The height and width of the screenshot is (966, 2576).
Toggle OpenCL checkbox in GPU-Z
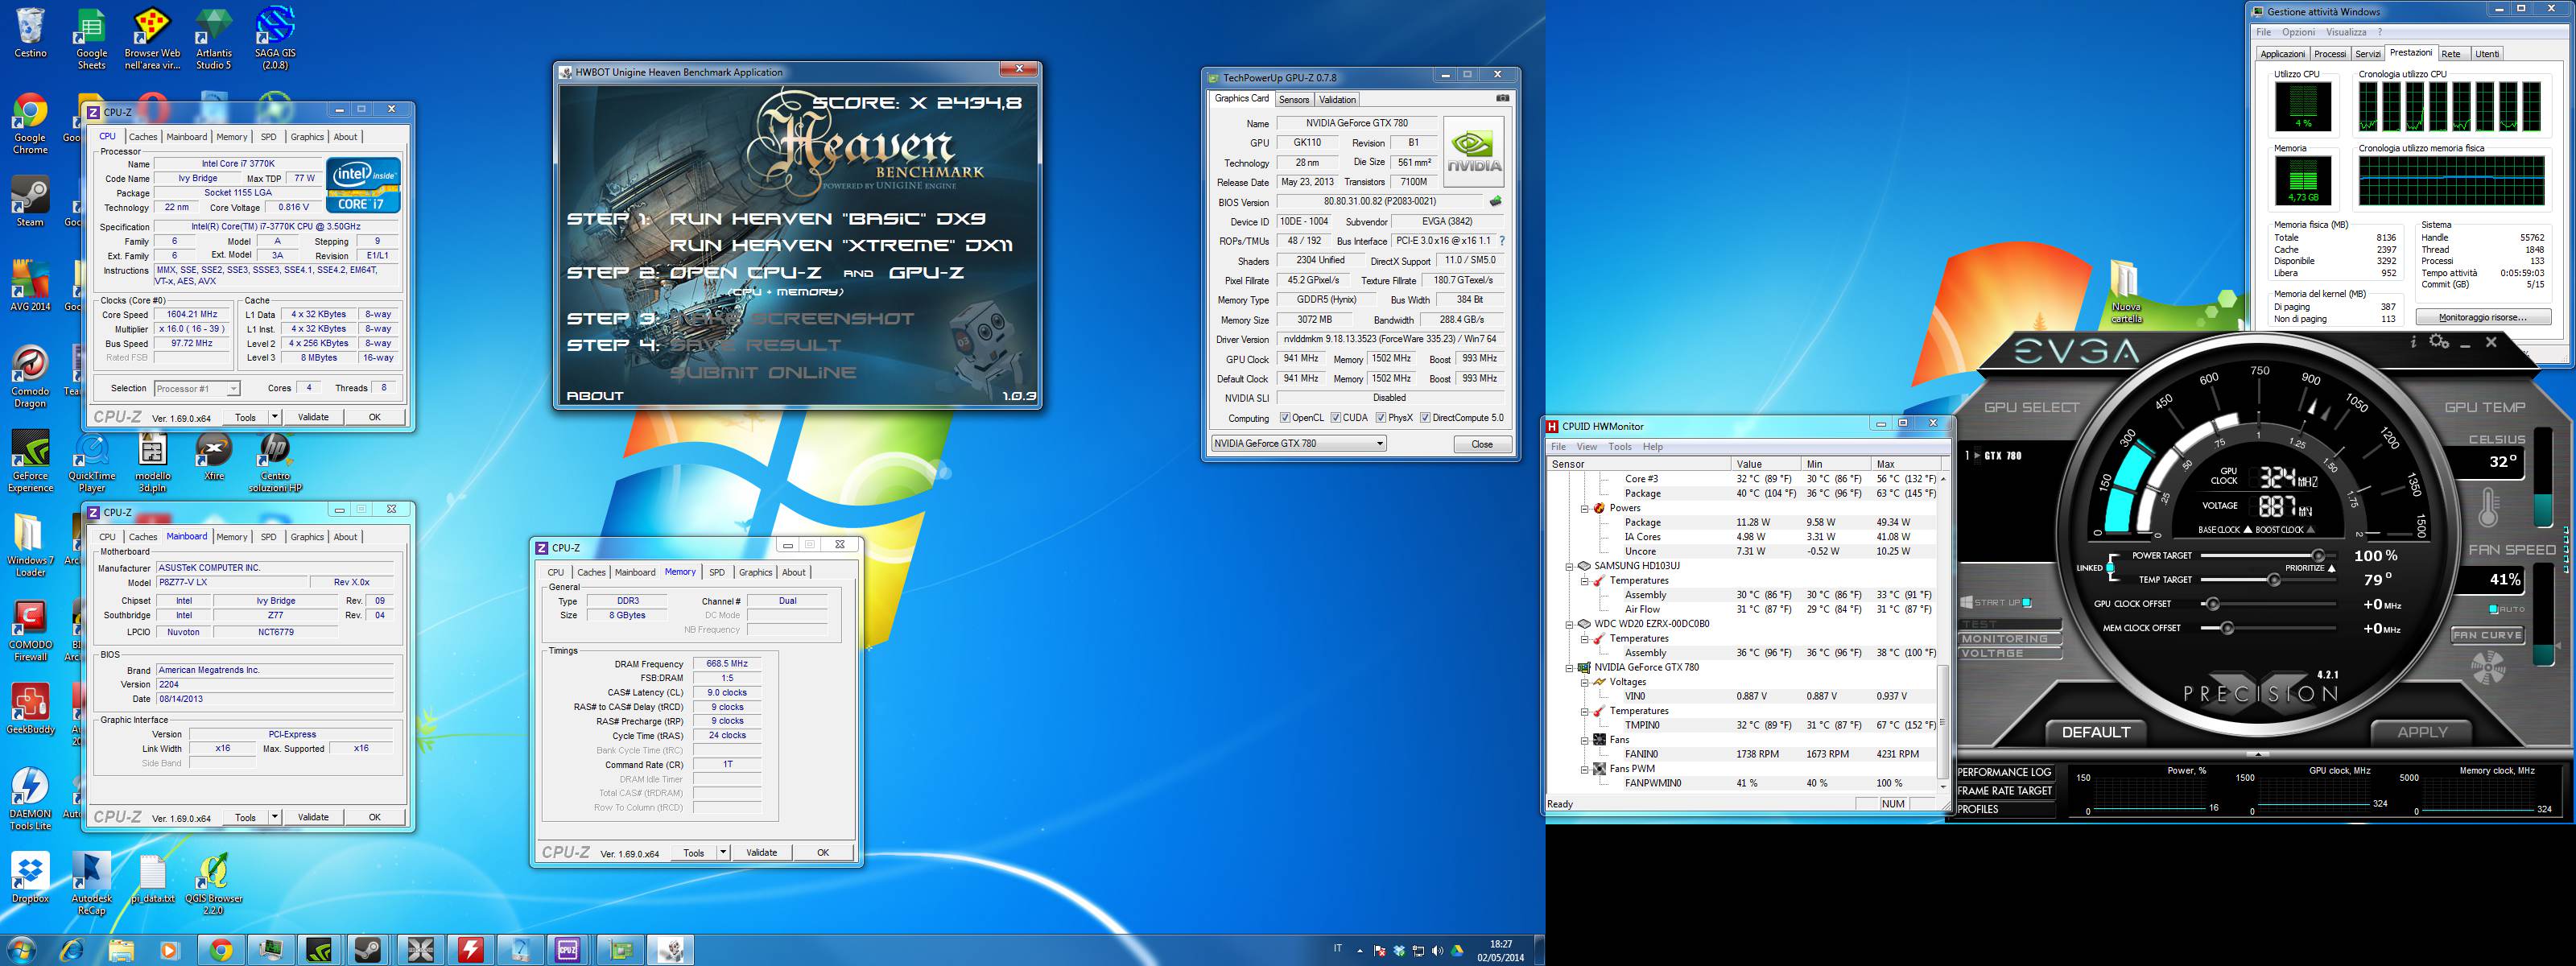[x=1285, y=418]
